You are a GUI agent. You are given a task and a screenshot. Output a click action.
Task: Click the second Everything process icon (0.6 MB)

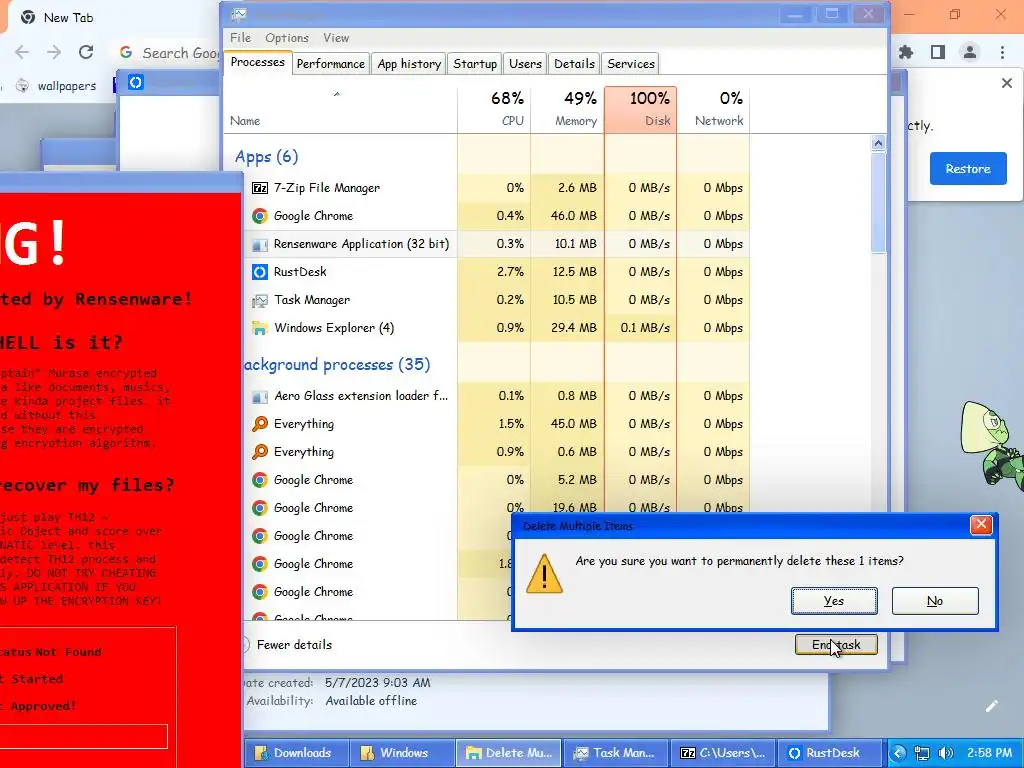pyautogui.click(x=260, y=452)
